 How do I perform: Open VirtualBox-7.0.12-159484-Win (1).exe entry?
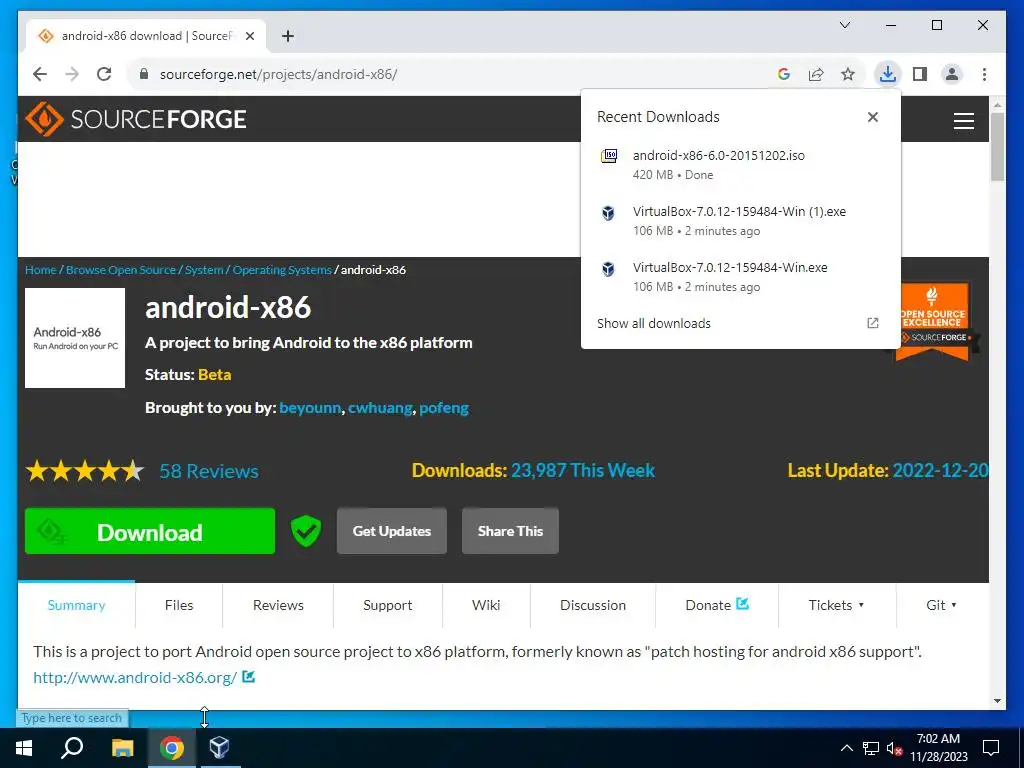(x=741, y=221)
